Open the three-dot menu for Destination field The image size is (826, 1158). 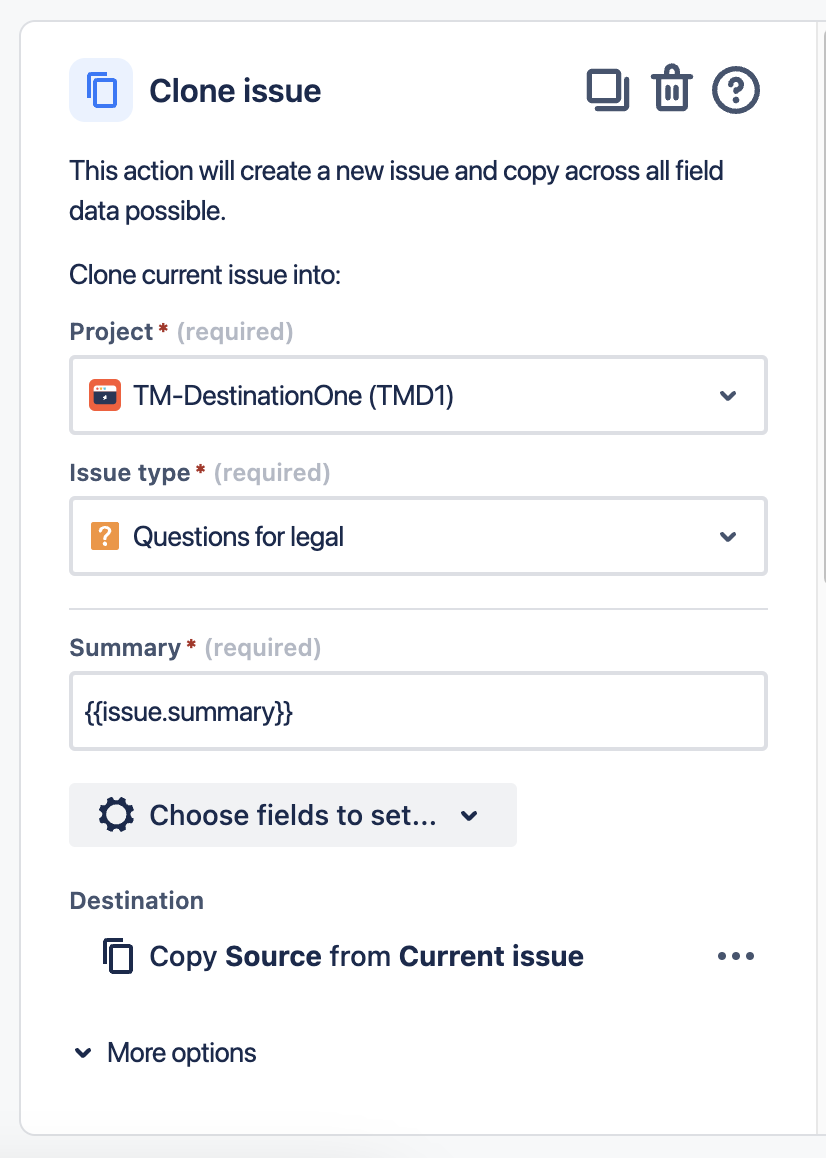click(x=736, y=956)
